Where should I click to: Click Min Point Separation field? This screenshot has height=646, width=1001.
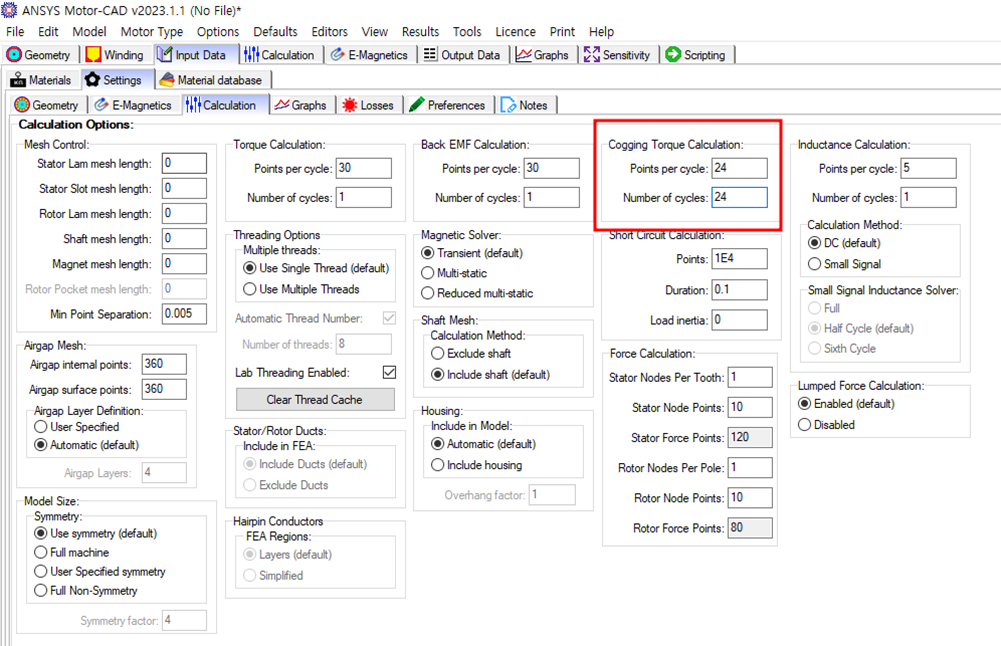184,314
